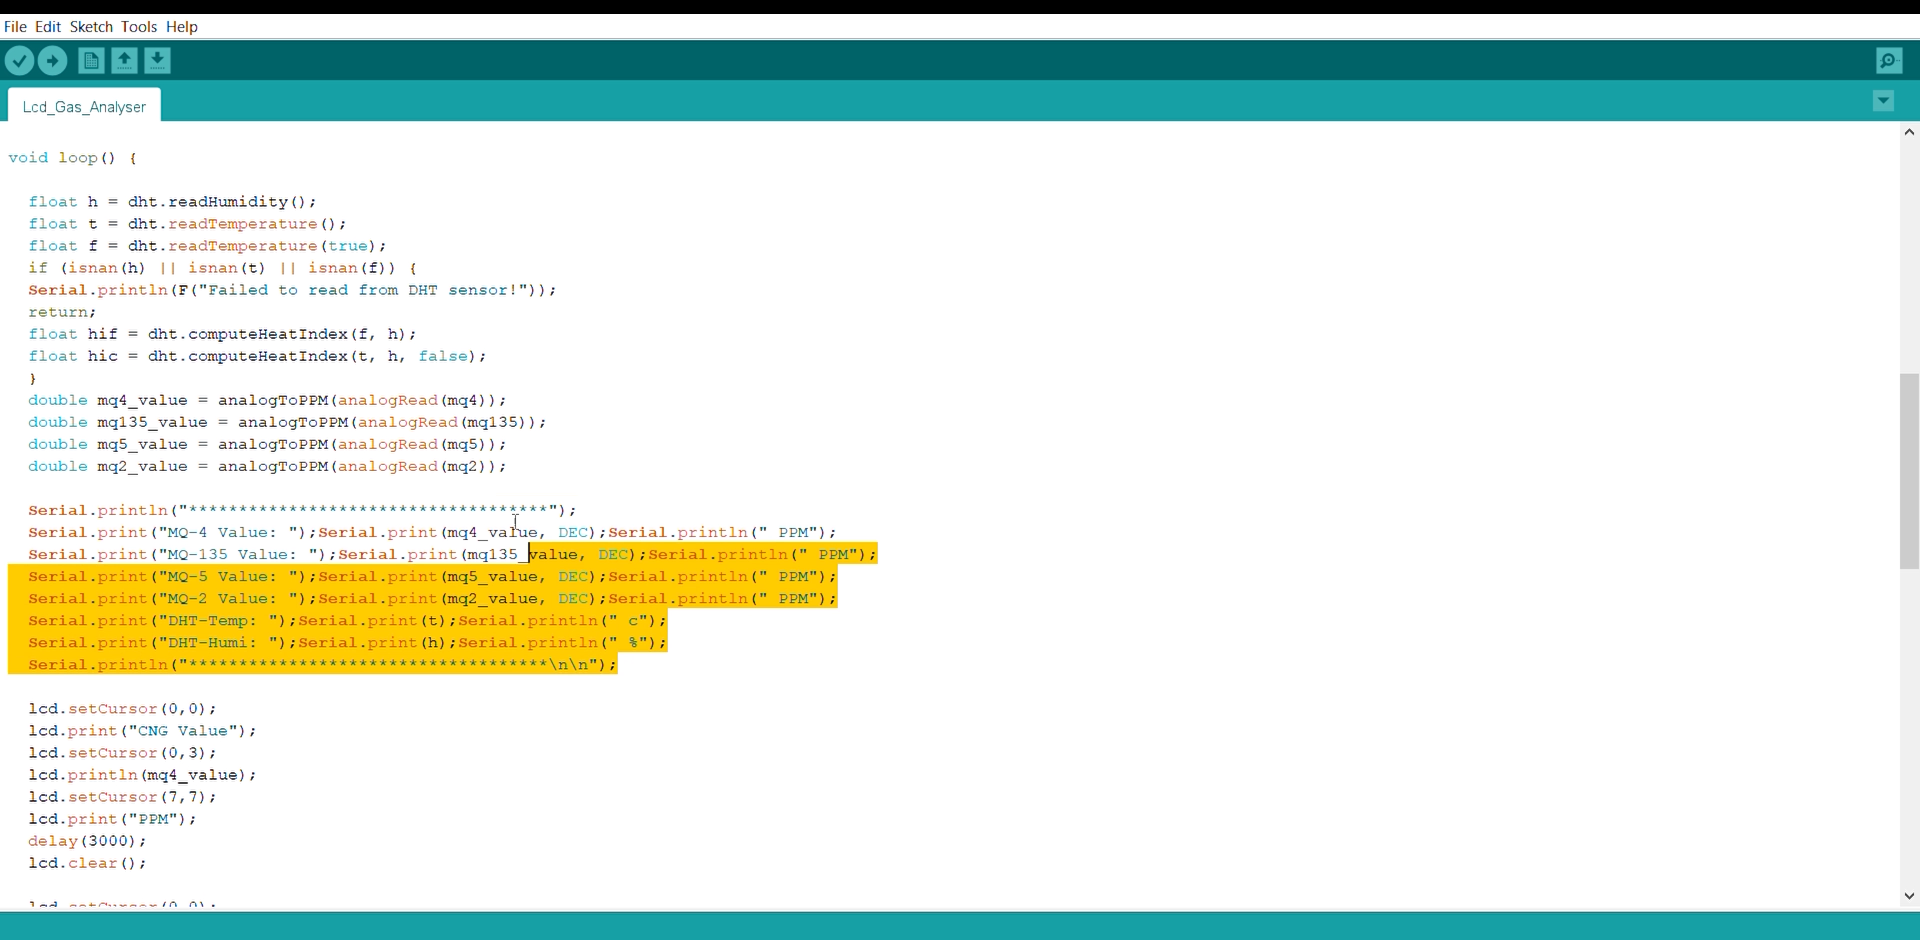Click the scrollbar up arrow
Image resolution: width=1920 pixels, height=940 pixels.
click(1909, 132)
